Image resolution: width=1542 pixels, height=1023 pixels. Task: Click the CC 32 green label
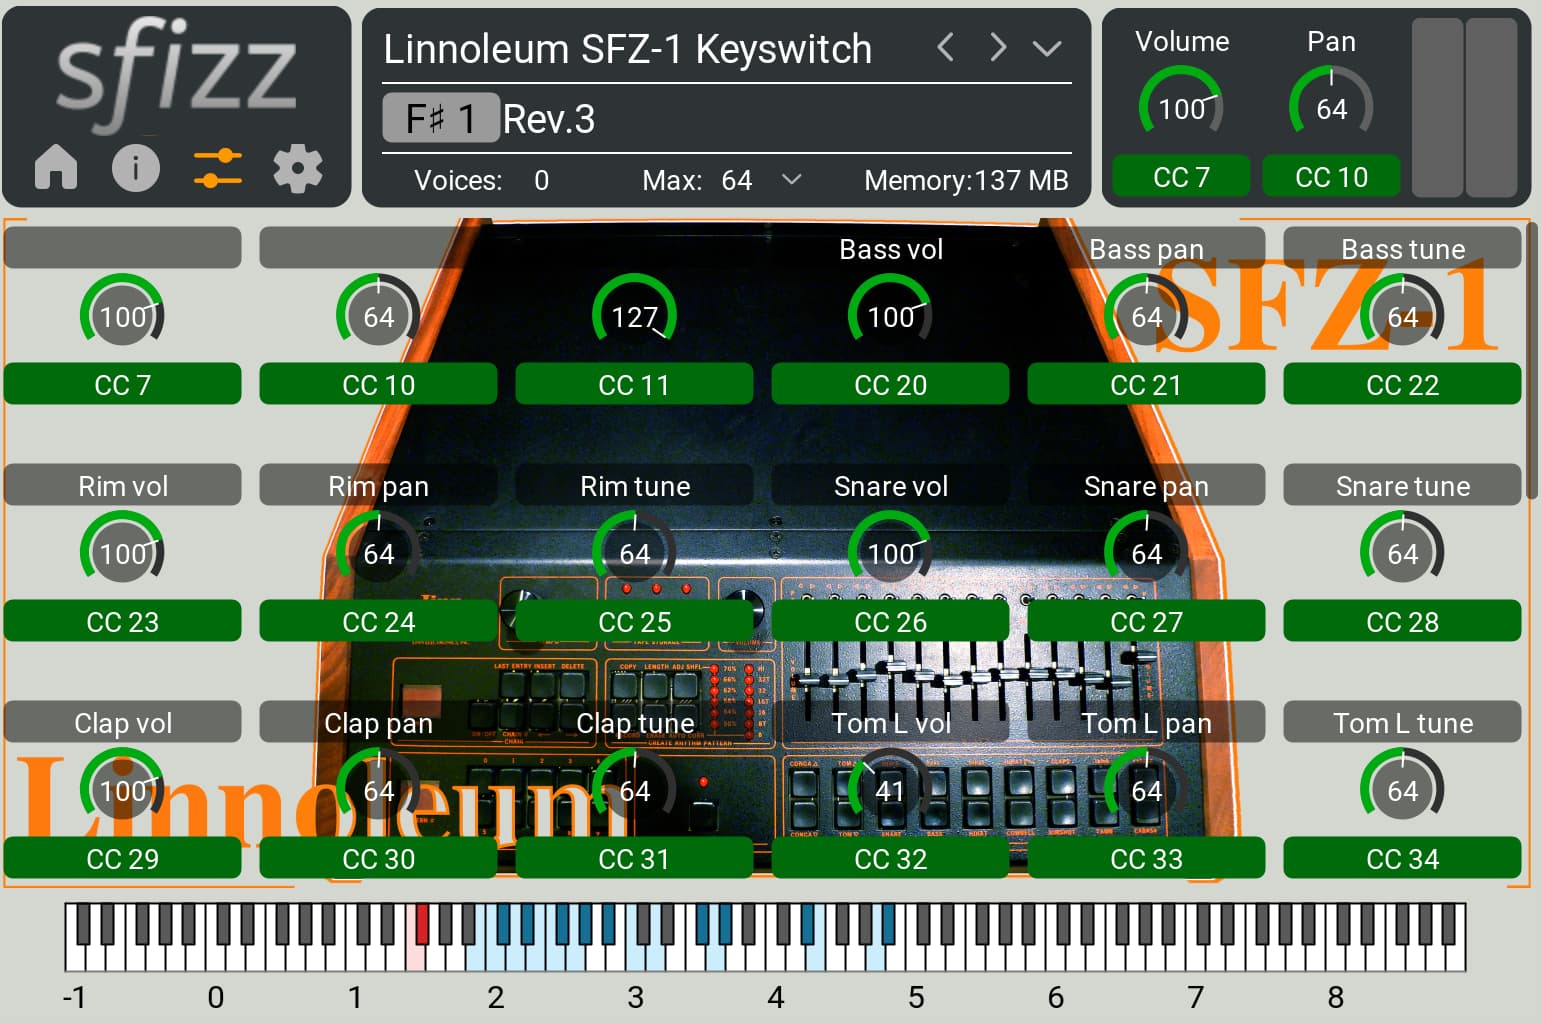click(x=890, y=858)
